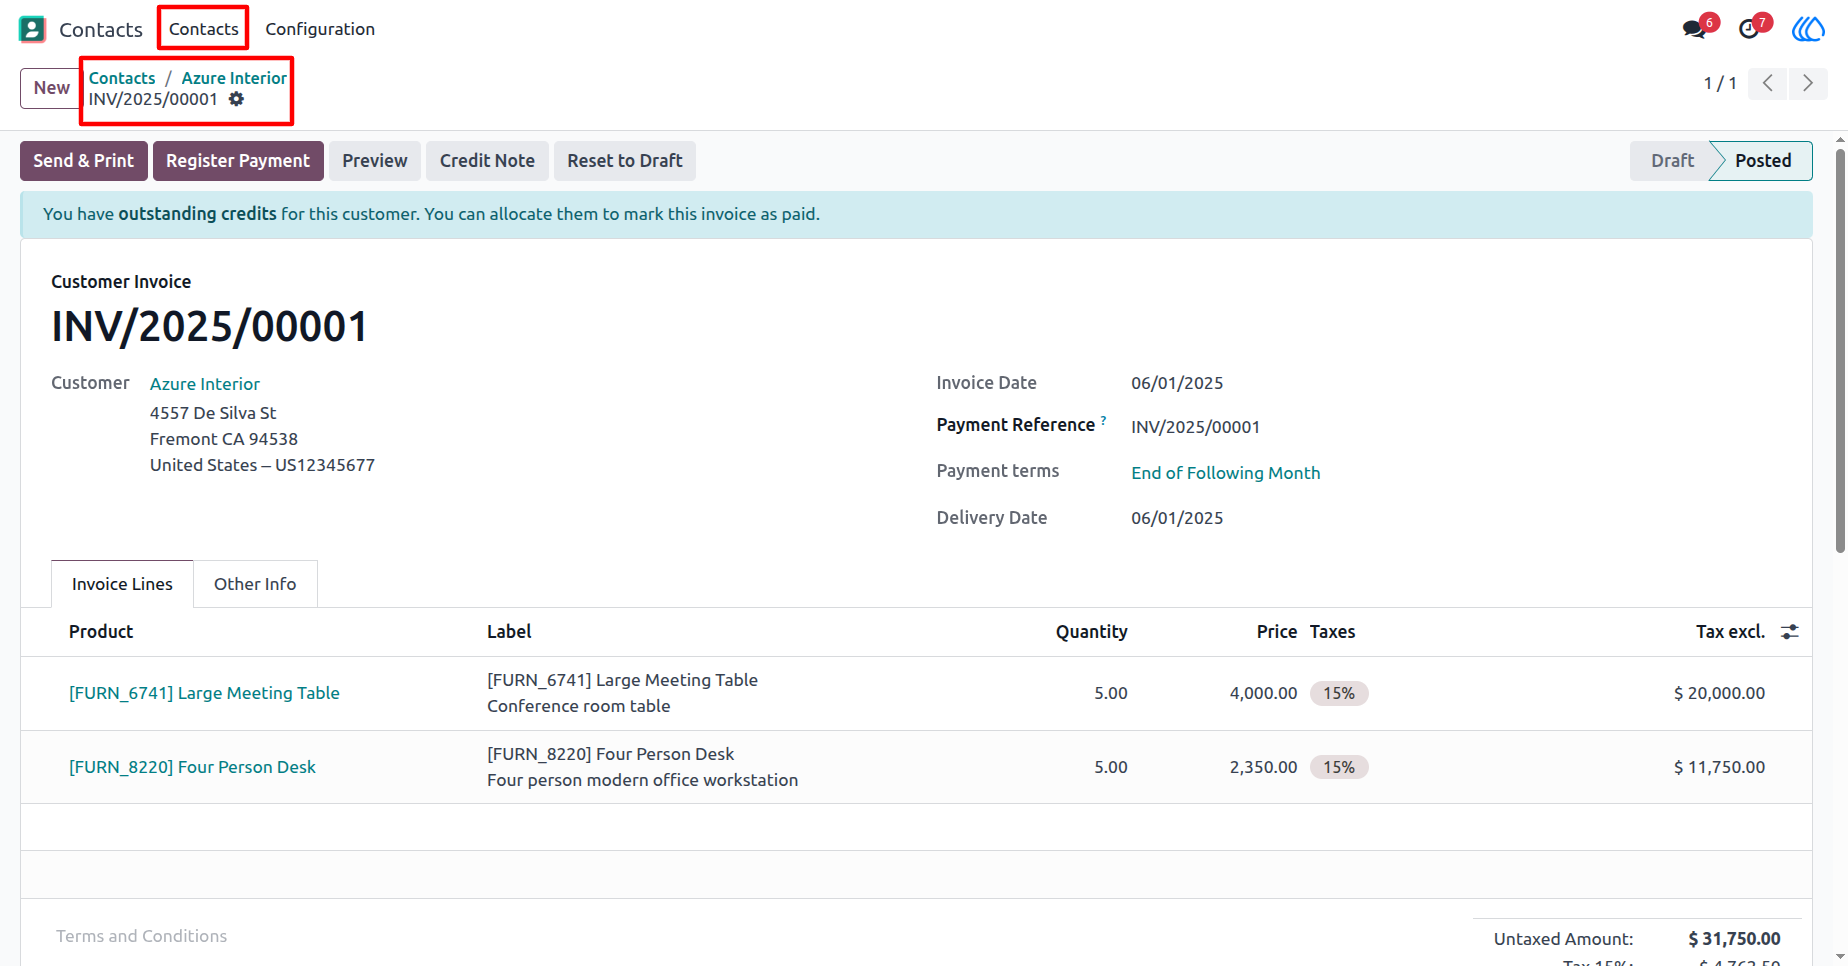Click the Payment Reference value INV/2025/00001
The image size is (1848, 966).
point(1195,427)
